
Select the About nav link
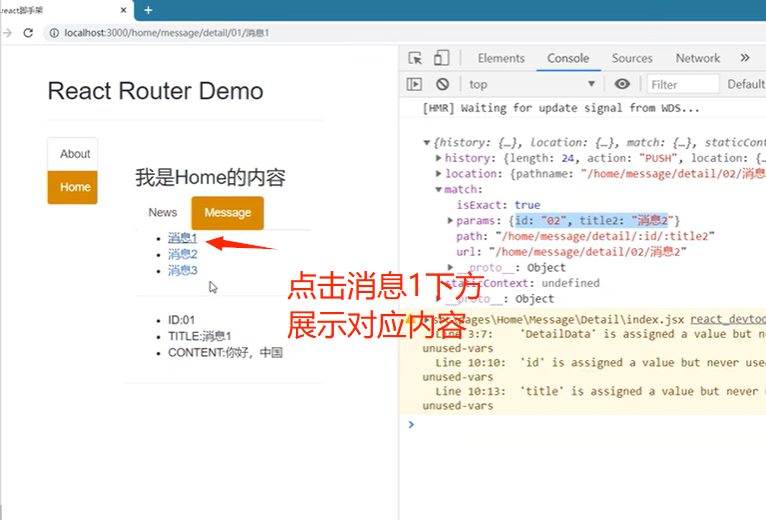tap(72, 154)
